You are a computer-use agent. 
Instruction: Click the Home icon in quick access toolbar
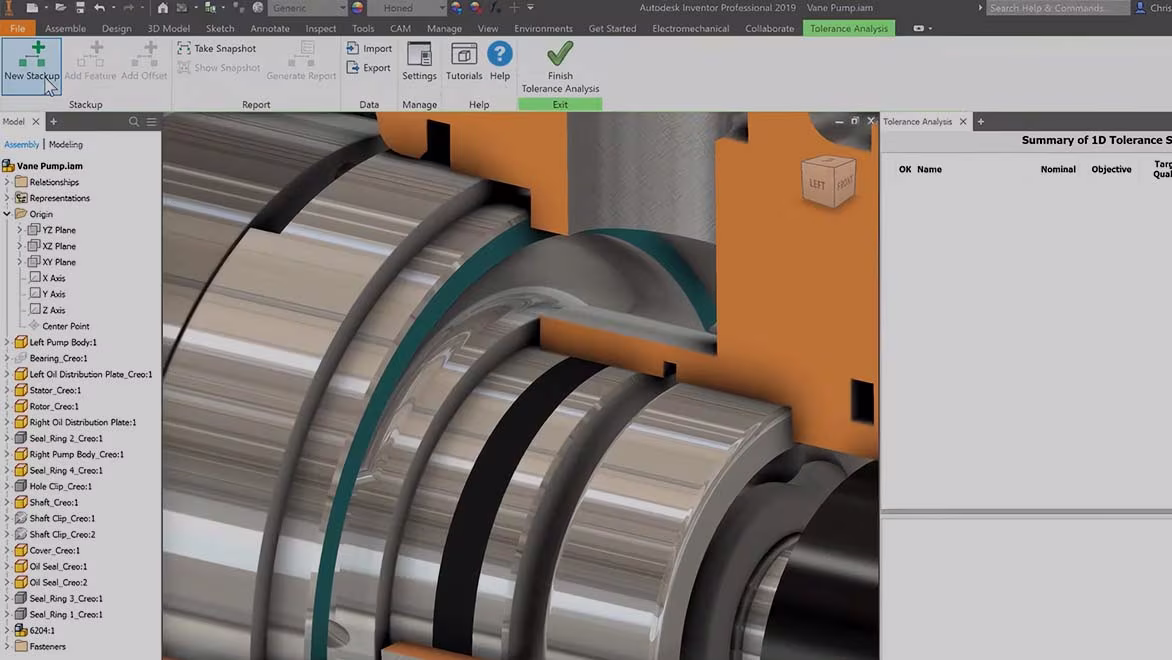(163, 8)
